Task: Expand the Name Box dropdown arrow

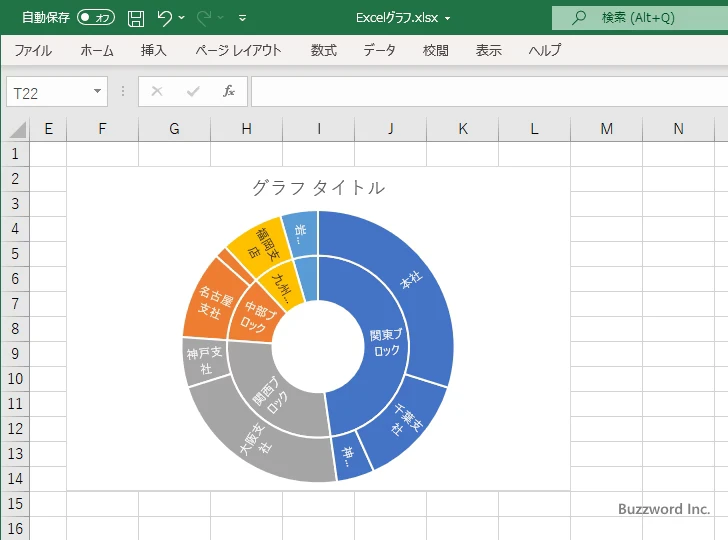Action: (97, 92)
